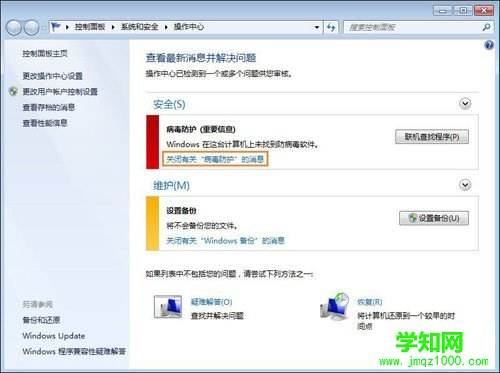The image size is (500, 373).
Task: Minimize the Action Center window
Action: [443, 11]
